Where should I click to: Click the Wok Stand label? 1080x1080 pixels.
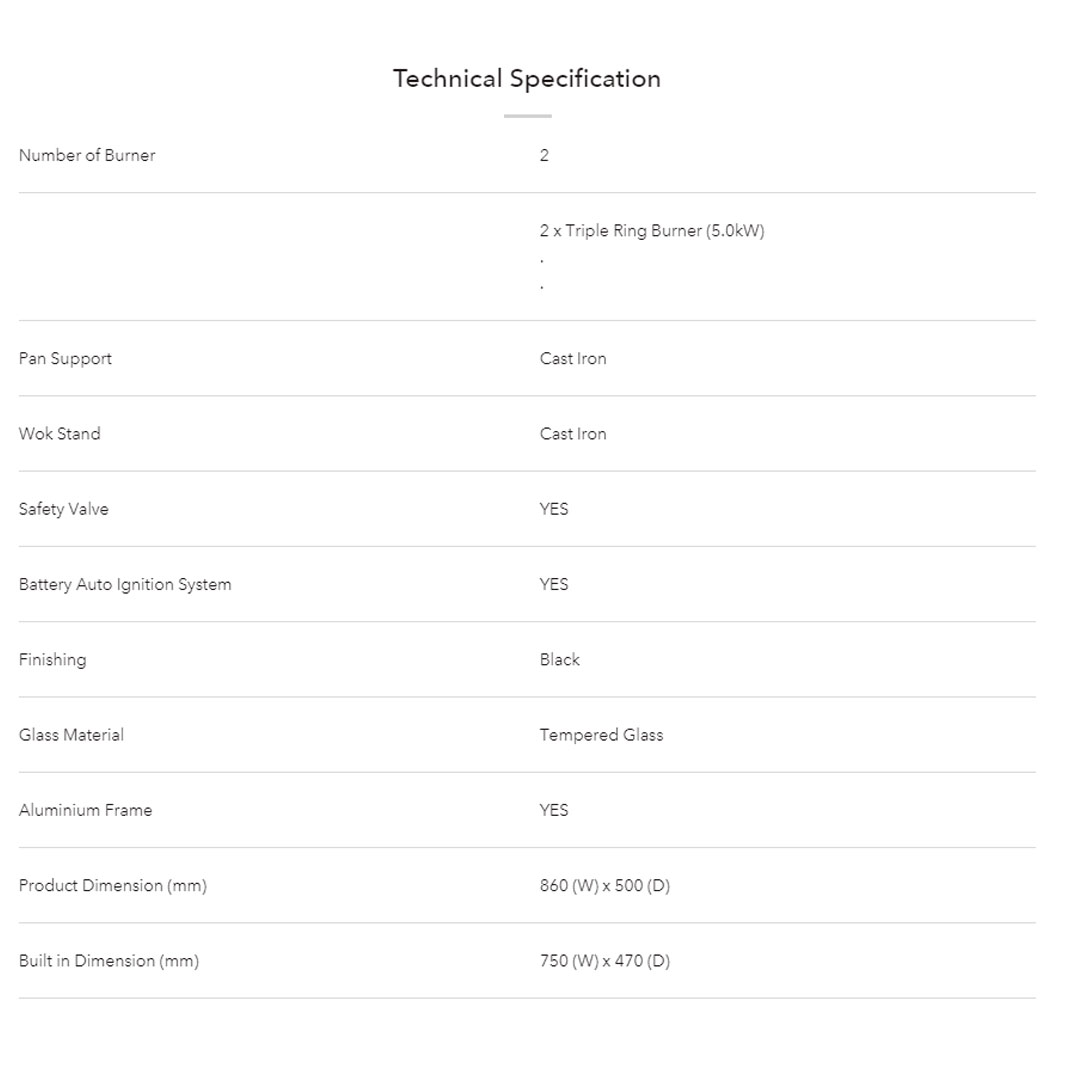59,434
